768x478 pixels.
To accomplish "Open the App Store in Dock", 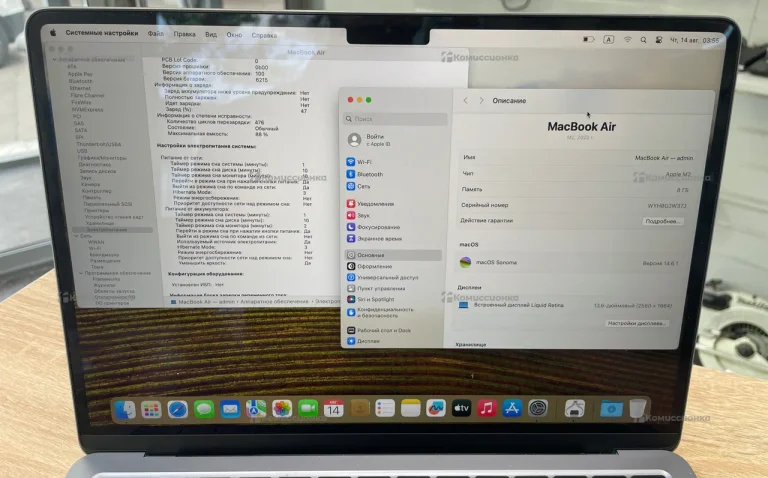I will coord(512,408).
